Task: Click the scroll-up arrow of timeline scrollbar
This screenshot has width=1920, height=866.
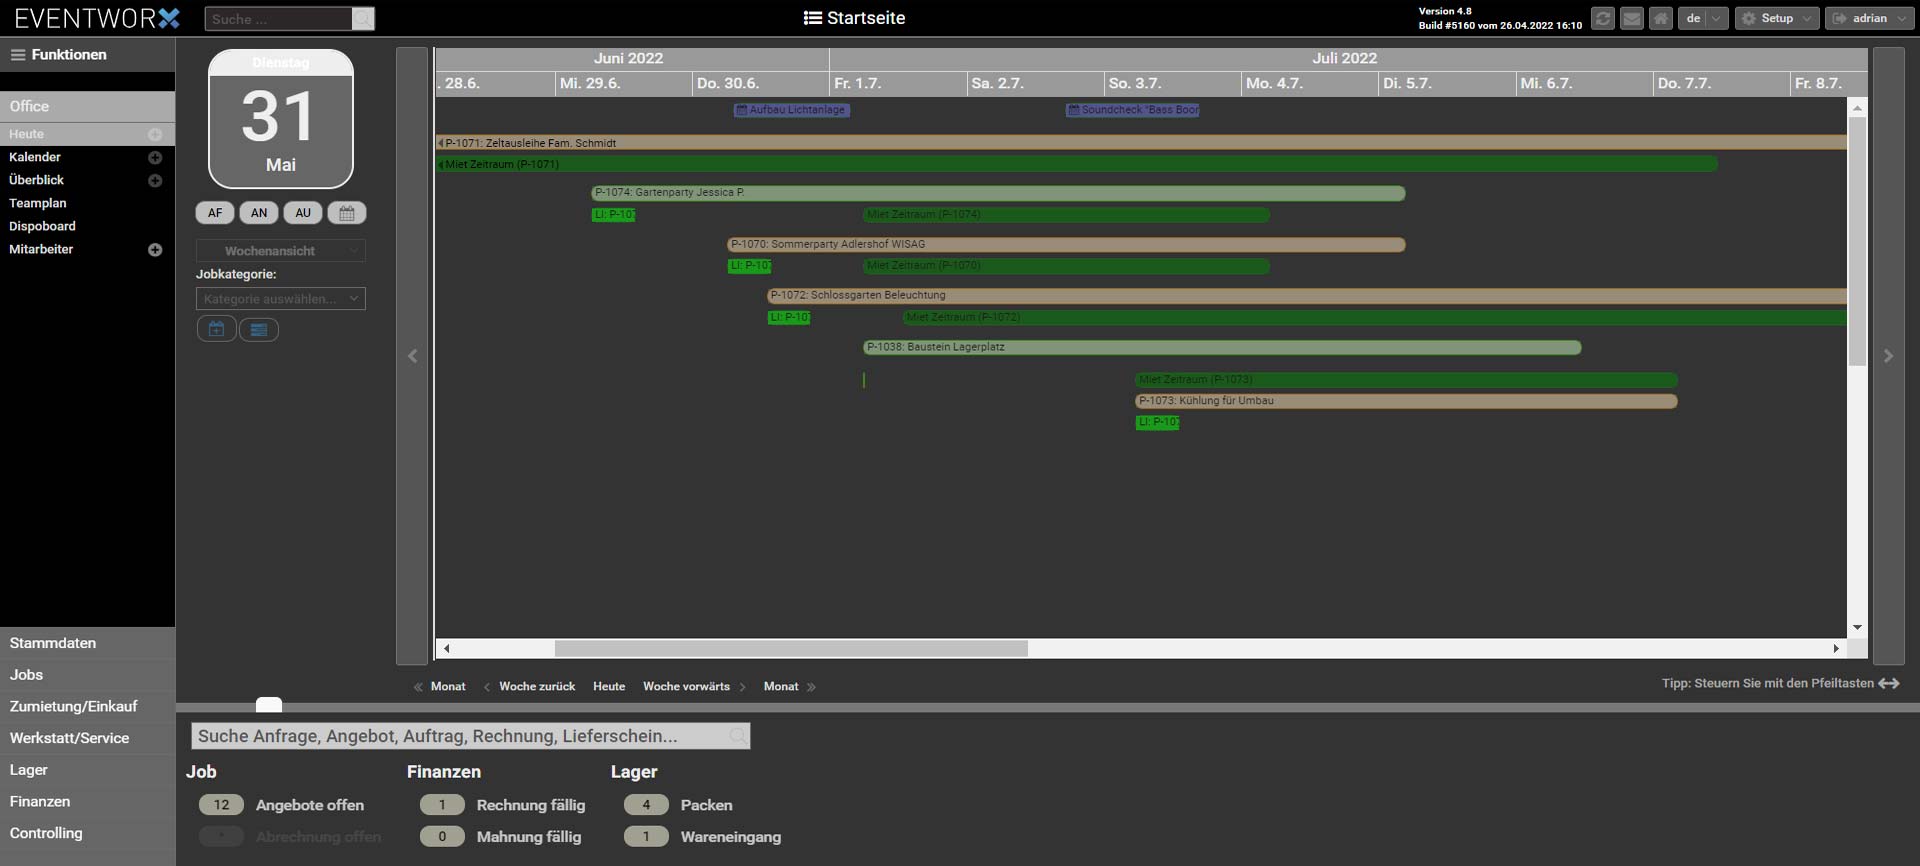Action: (x=1857, y=108)
